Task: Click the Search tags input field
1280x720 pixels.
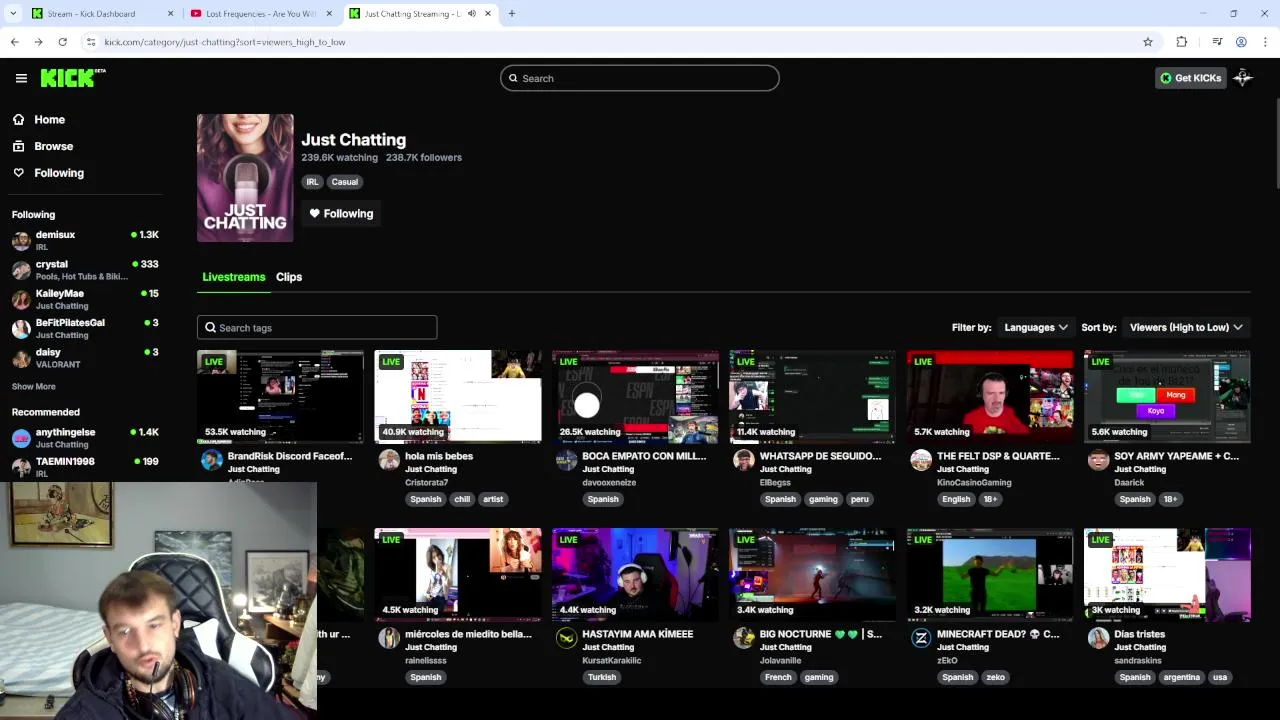Action: click(x=317, y=328)
